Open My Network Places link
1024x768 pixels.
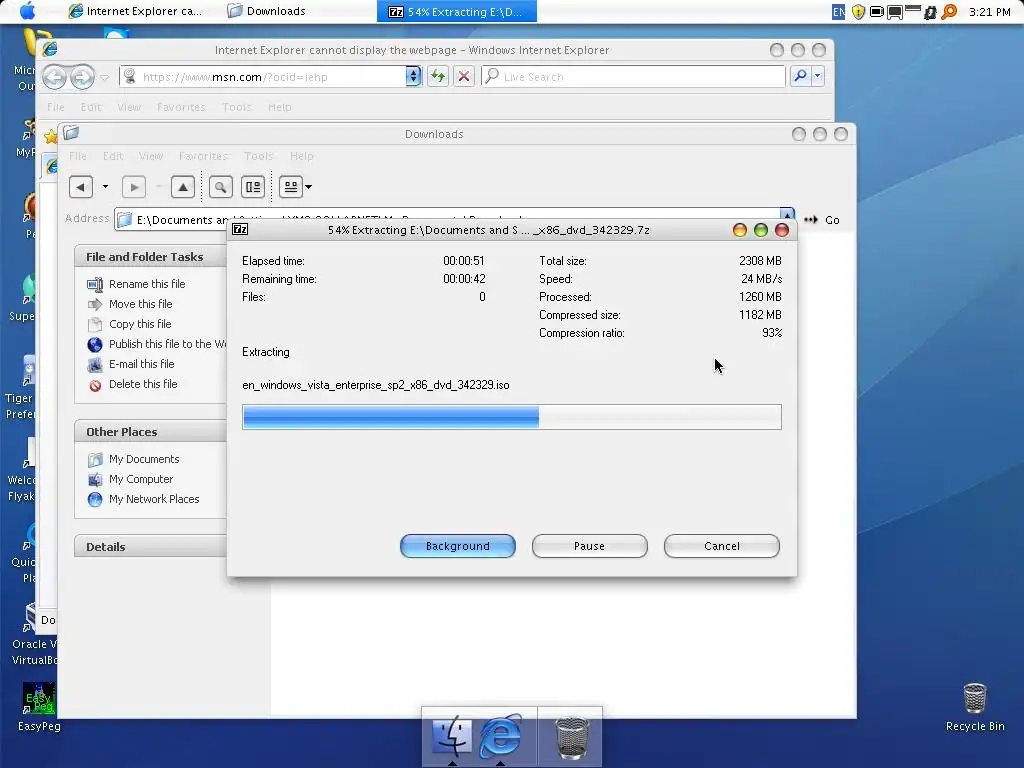pos(154,500)
